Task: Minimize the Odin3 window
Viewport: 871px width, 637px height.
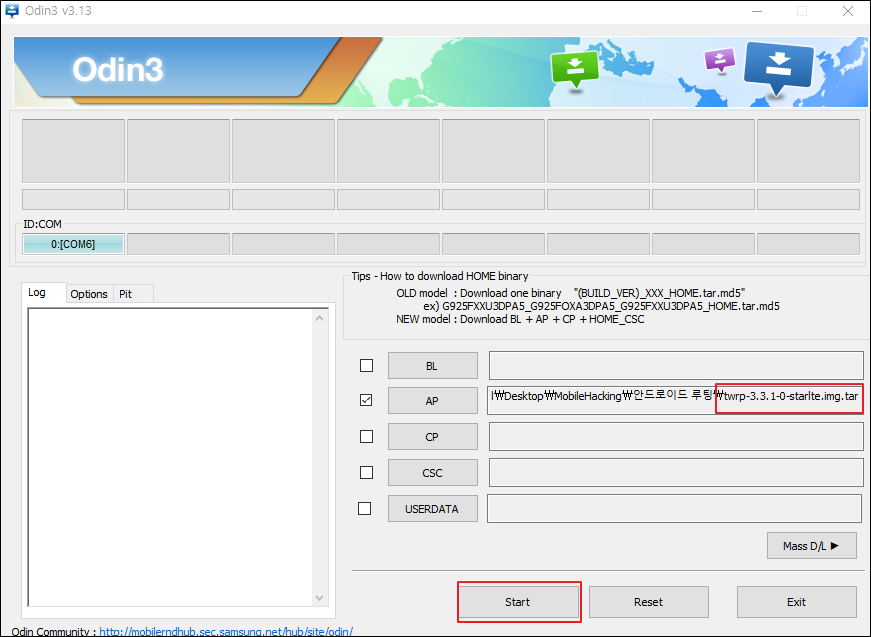Action: pyautogui.click(x=757, y=11)
